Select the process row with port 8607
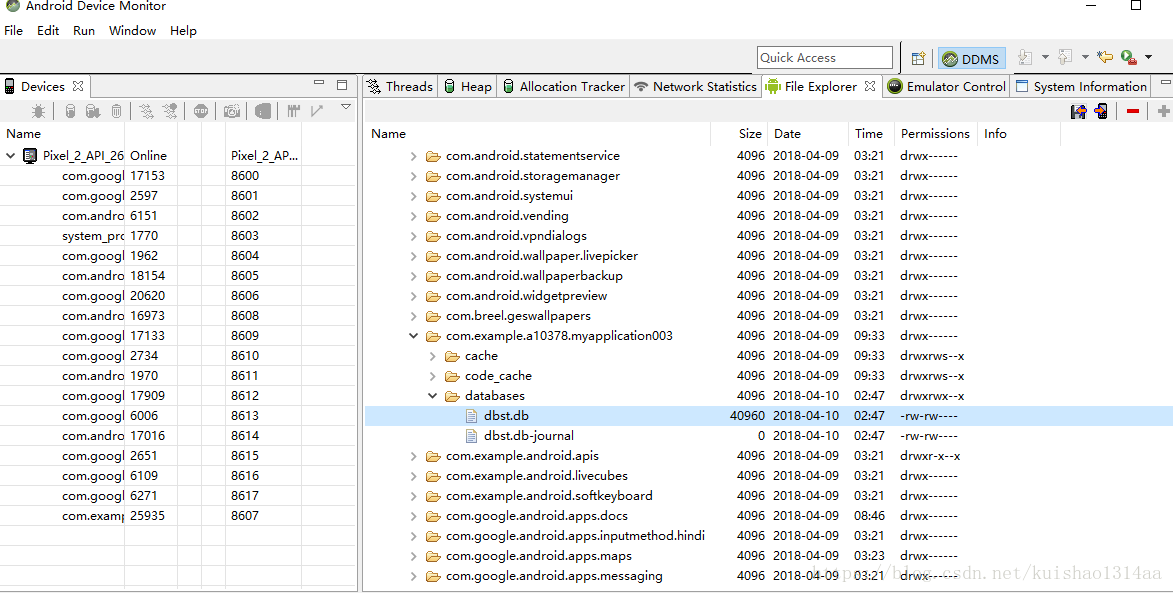This screenshot has height=593, width=1173. click(178, 516)
